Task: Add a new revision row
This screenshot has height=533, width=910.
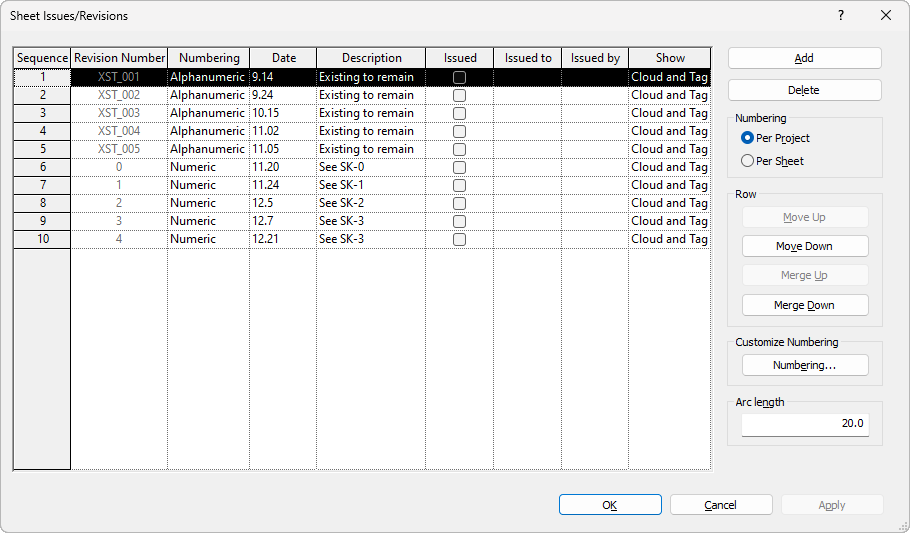Action: tap(804, 58)
